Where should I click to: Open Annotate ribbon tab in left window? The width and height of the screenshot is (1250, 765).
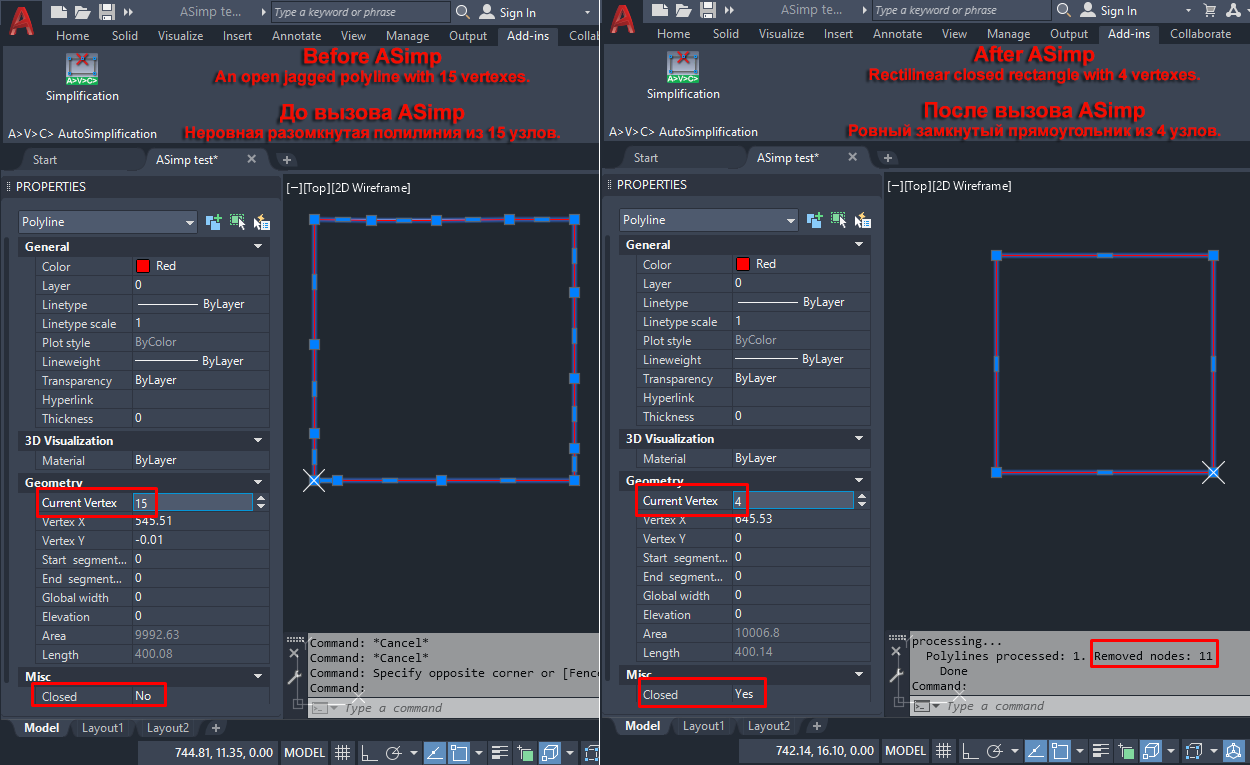(x=297, y=35)
